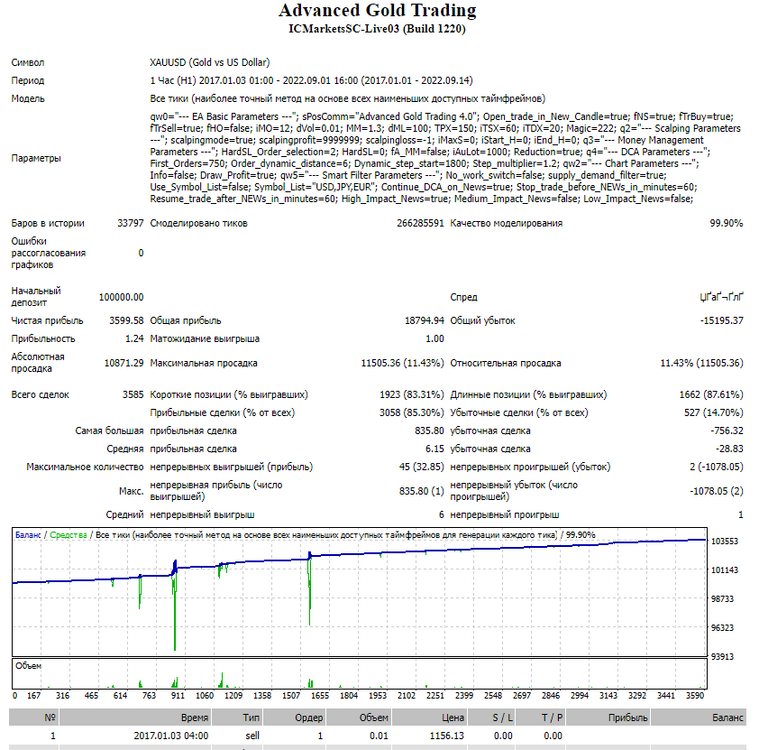
Task: Click the consecutive wins value '45 (32.85)'
Action: click(x=421, y=467)
